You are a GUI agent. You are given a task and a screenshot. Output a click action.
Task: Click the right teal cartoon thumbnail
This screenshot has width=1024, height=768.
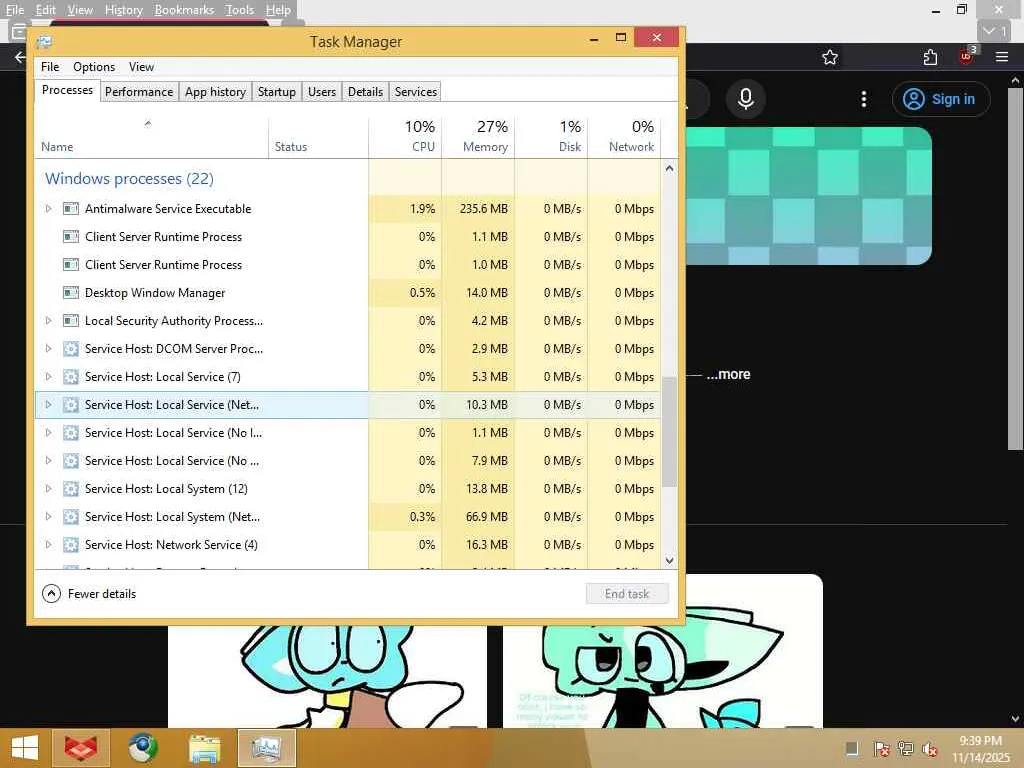tap(663, 652)
